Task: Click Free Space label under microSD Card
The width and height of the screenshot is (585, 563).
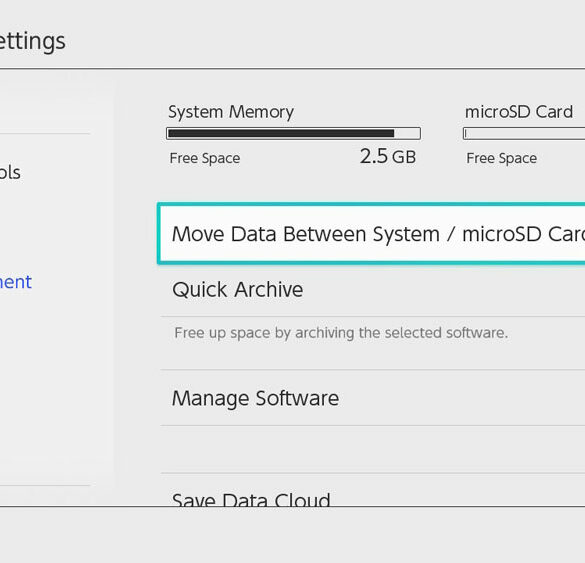Action: (501, 158)
